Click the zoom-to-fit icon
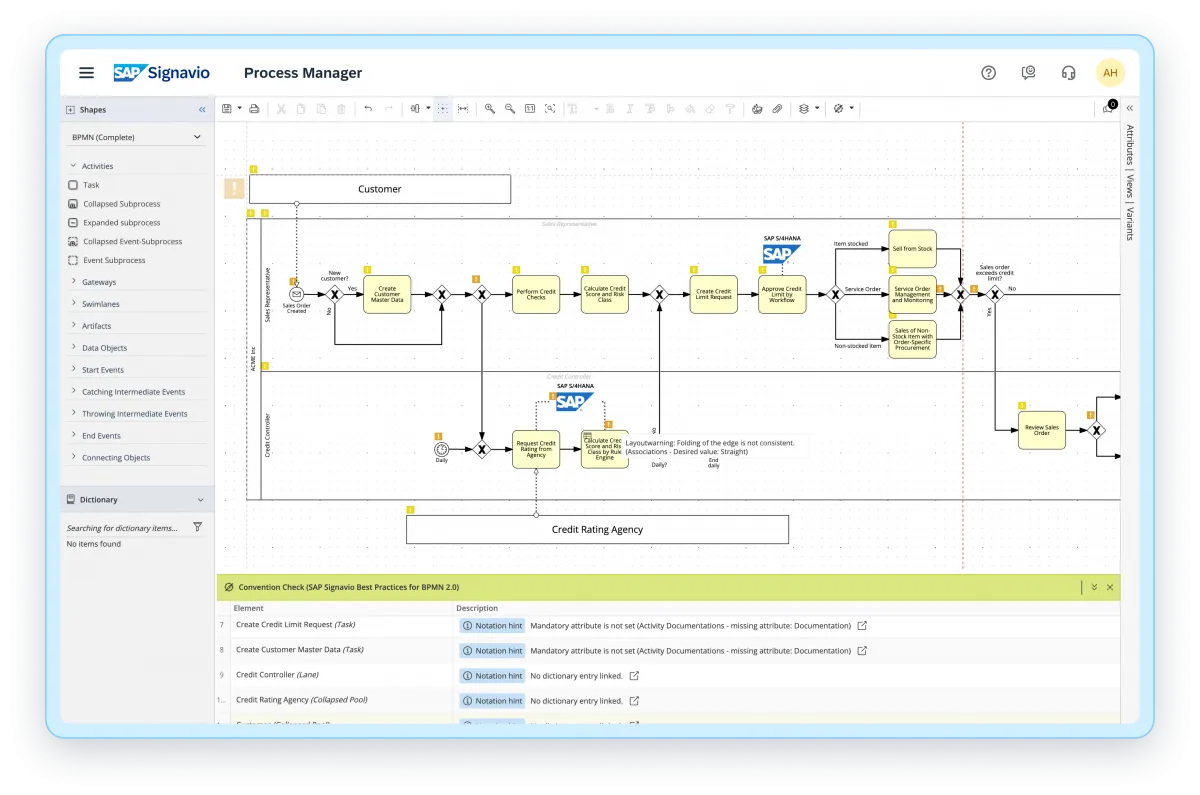This screenshot has height=795, width=1200. point(550,108)
